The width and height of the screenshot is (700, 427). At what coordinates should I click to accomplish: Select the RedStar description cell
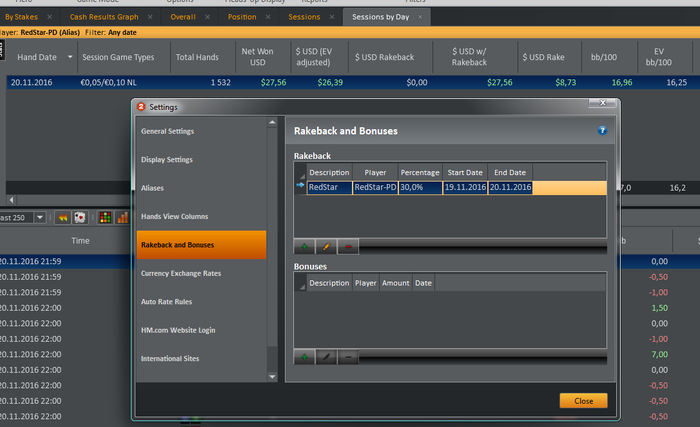pos(329,187)
